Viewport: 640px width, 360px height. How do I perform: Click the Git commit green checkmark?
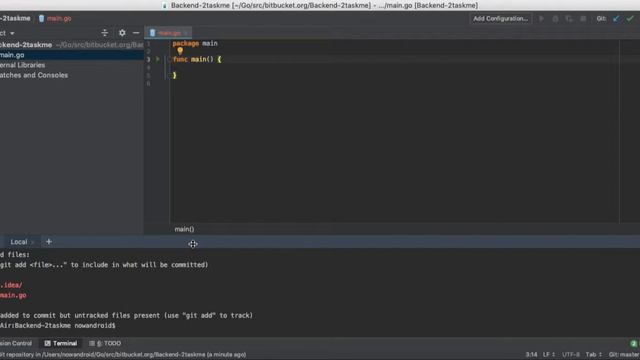(x=630, y=18)
